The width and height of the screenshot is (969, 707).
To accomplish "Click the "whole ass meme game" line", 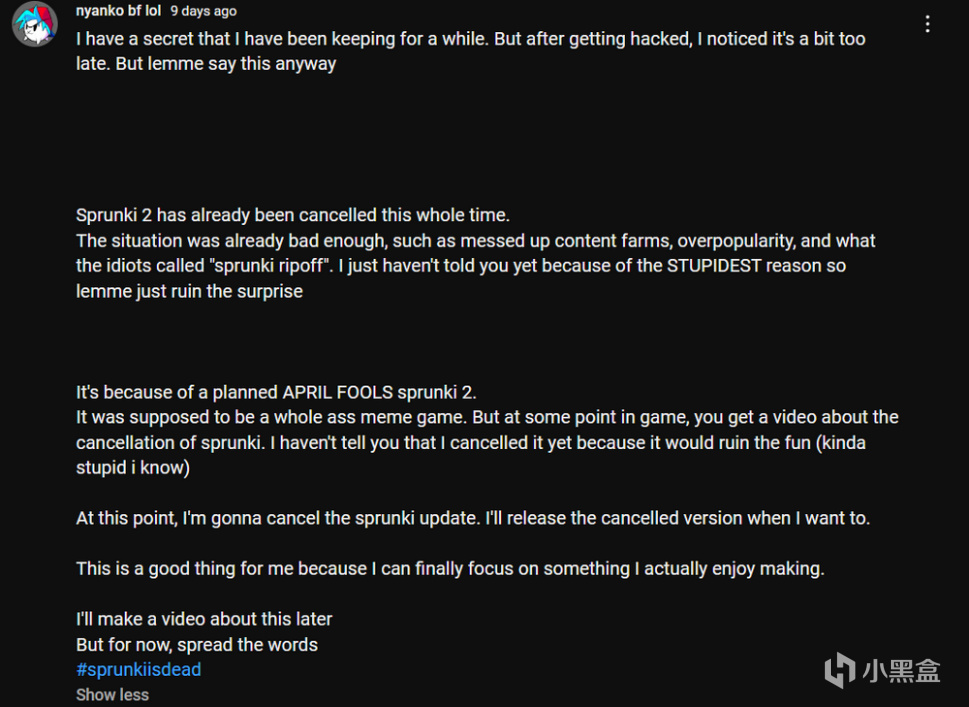I will 487,417.
